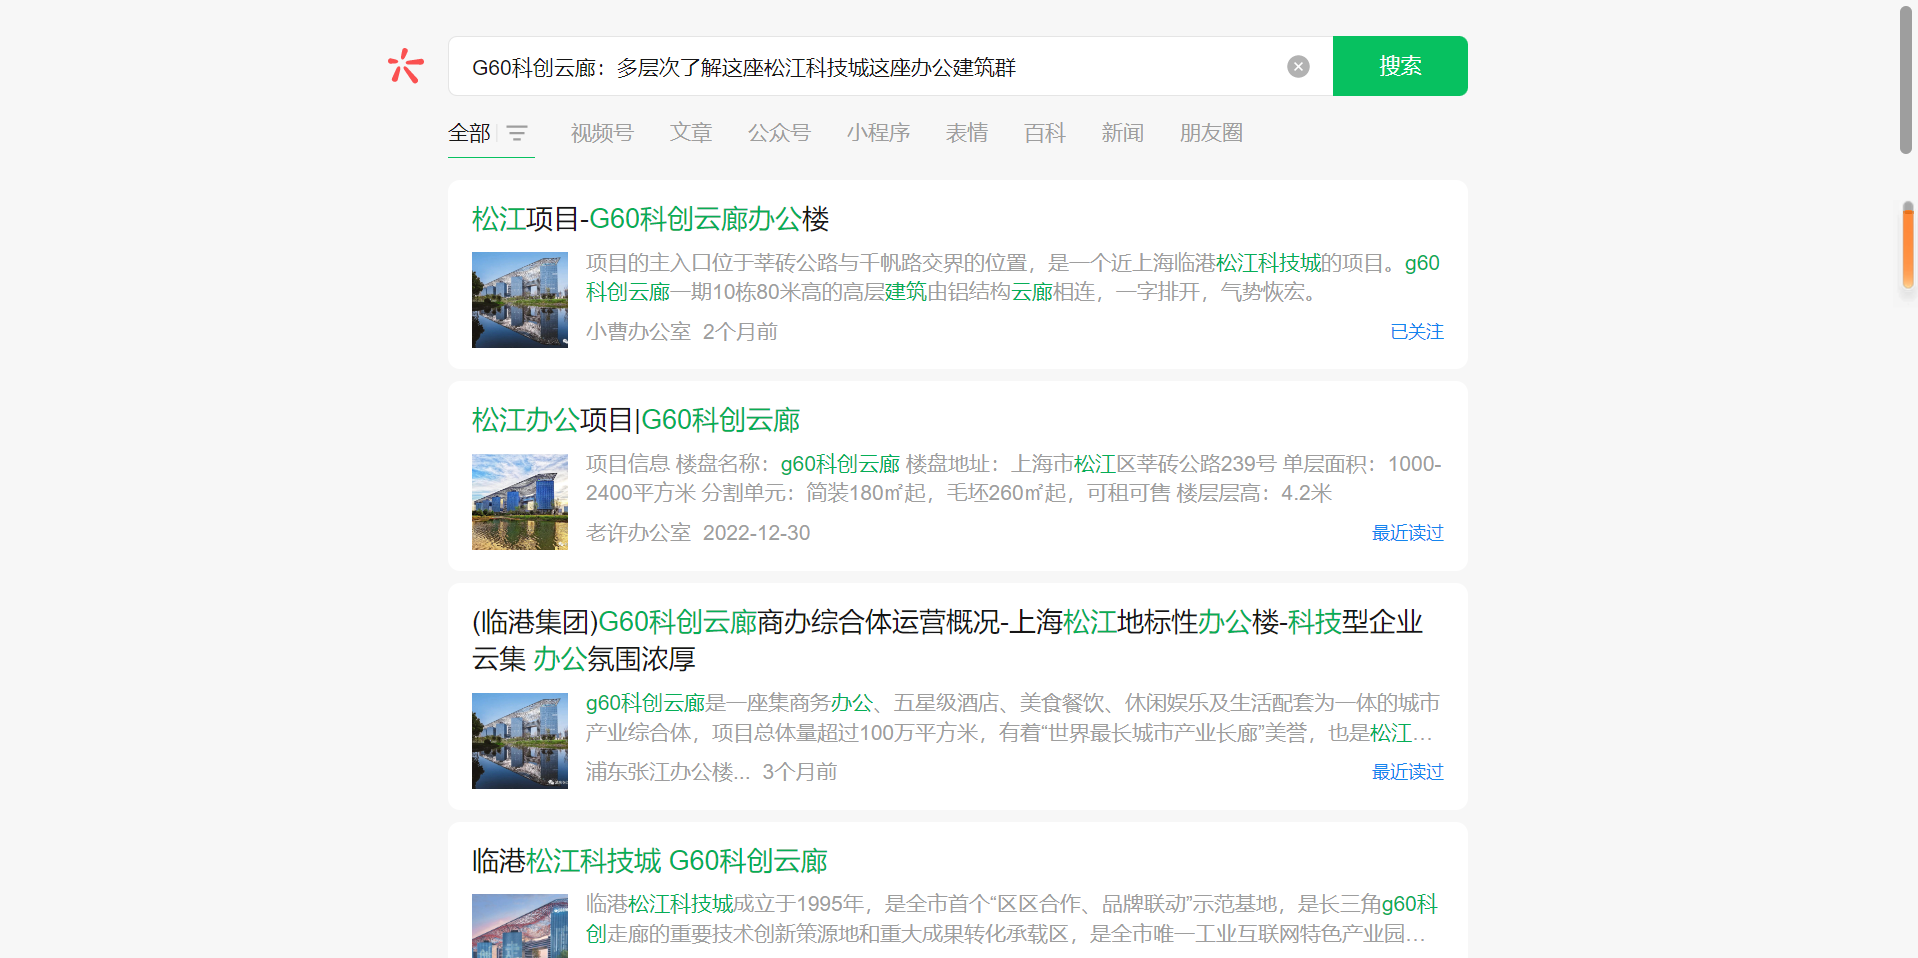Open the filter options beside 全部 tab
The width and height of the screenshot is (1918, 958).
518,132
